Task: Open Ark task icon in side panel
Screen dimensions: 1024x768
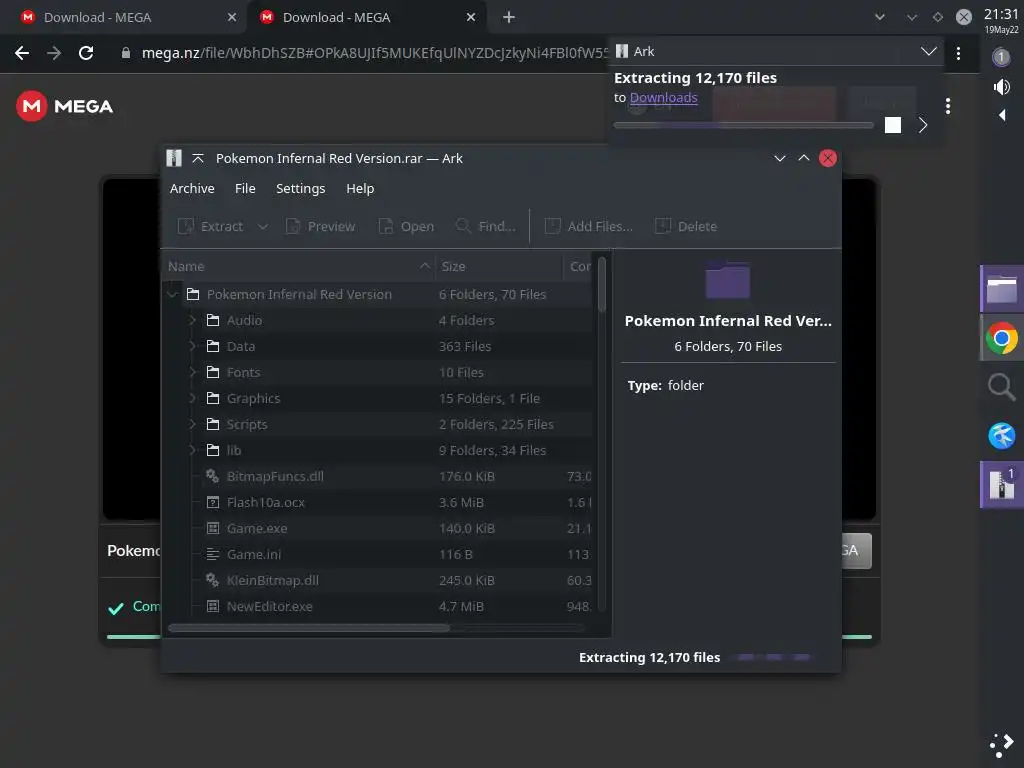Action: click(1001, 485)
